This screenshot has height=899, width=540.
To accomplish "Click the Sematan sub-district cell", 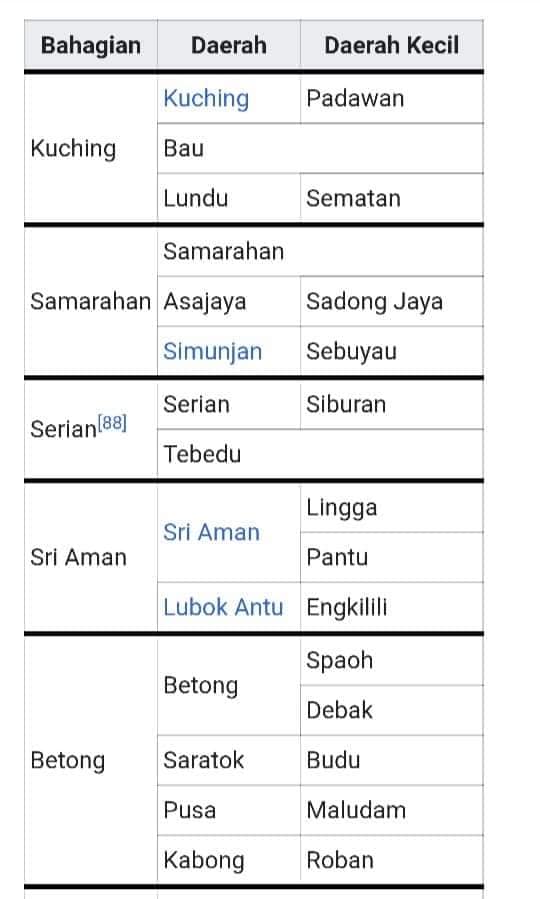I will [x=392, y=198].
